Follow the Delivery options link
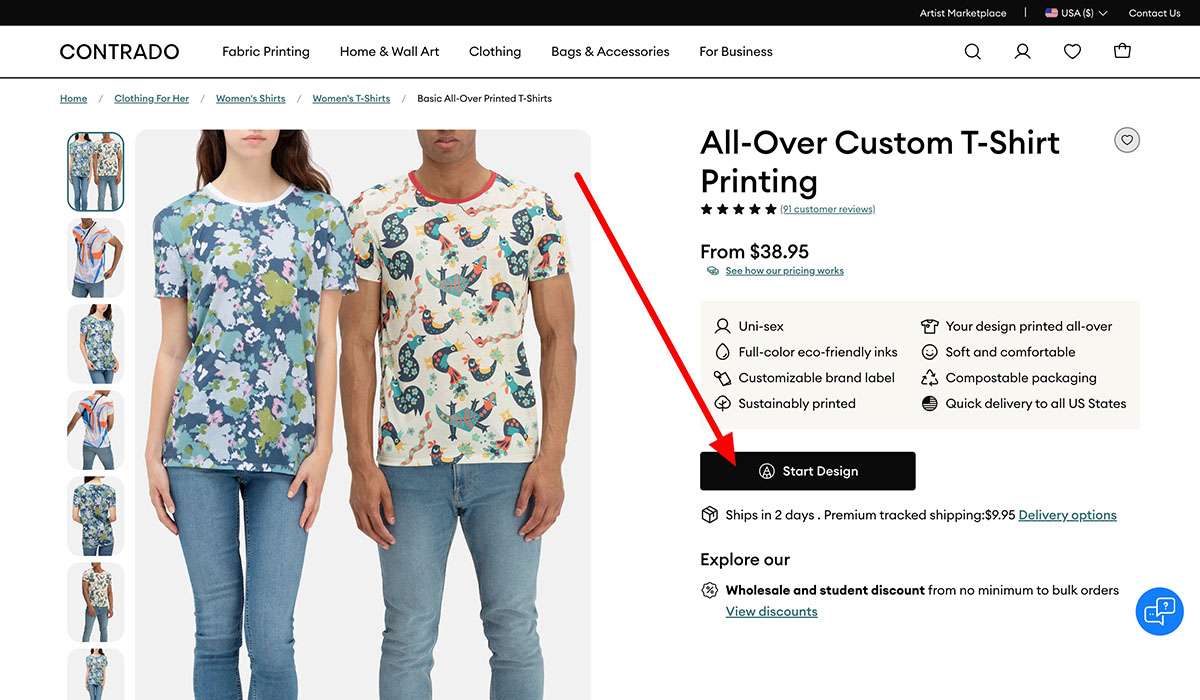This screenshot has width=1200, height=700. [1067, 515]
